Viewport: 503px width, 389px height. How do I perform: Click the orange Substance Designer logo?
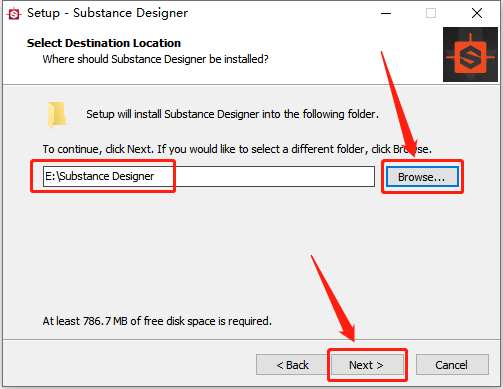470,54
